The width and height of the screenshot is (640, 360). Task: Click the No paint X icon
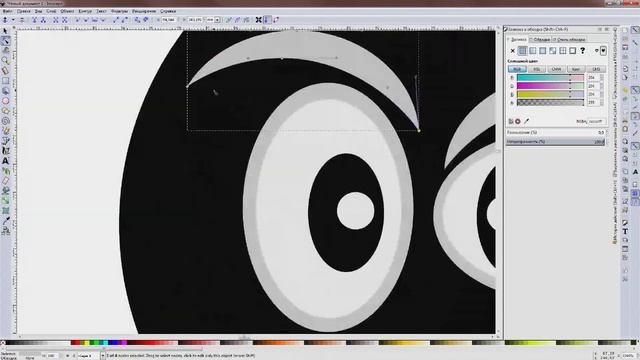coord(513,51)
